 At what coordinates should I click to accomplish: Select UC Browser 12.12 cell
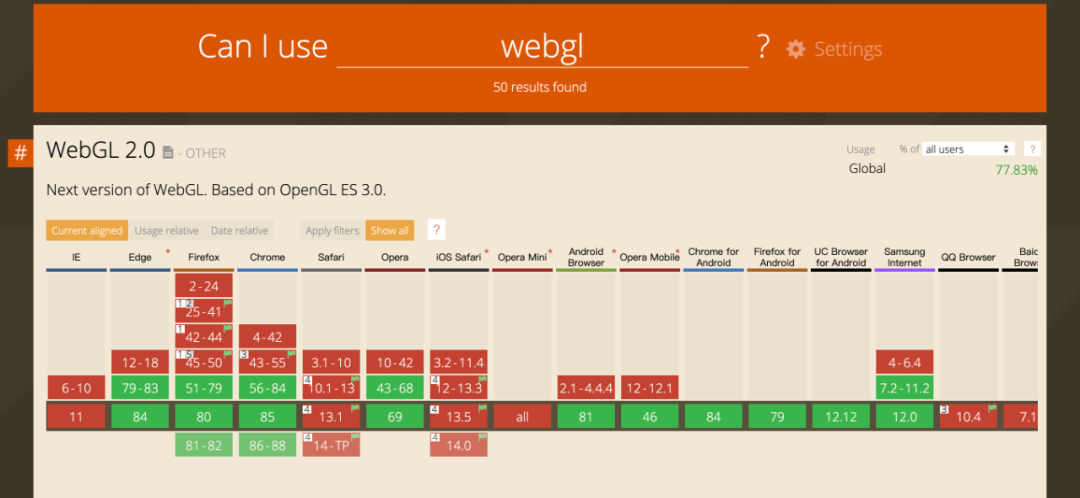[x=841, y=417]
